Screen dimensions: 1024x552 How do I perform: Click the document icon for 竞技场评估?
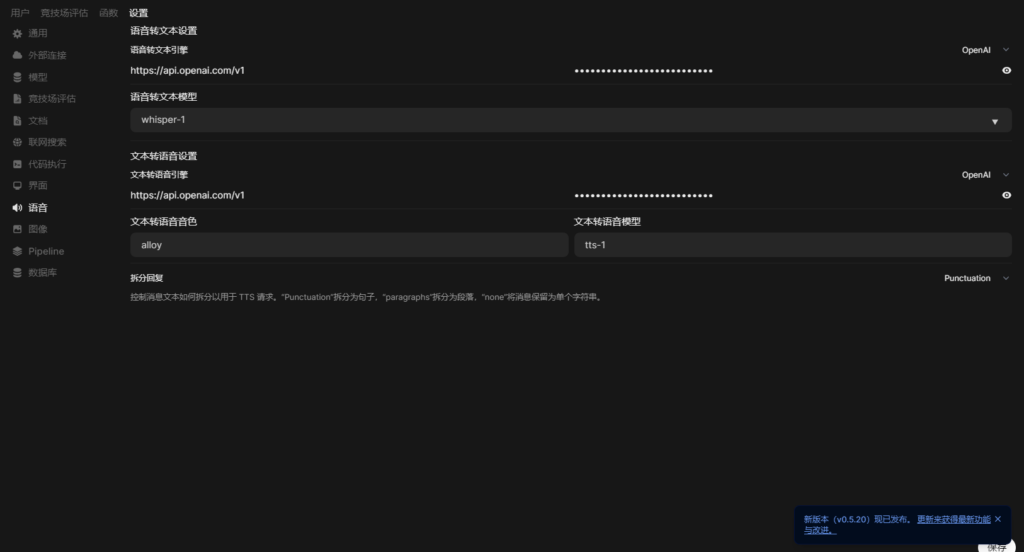coord(17,99)
